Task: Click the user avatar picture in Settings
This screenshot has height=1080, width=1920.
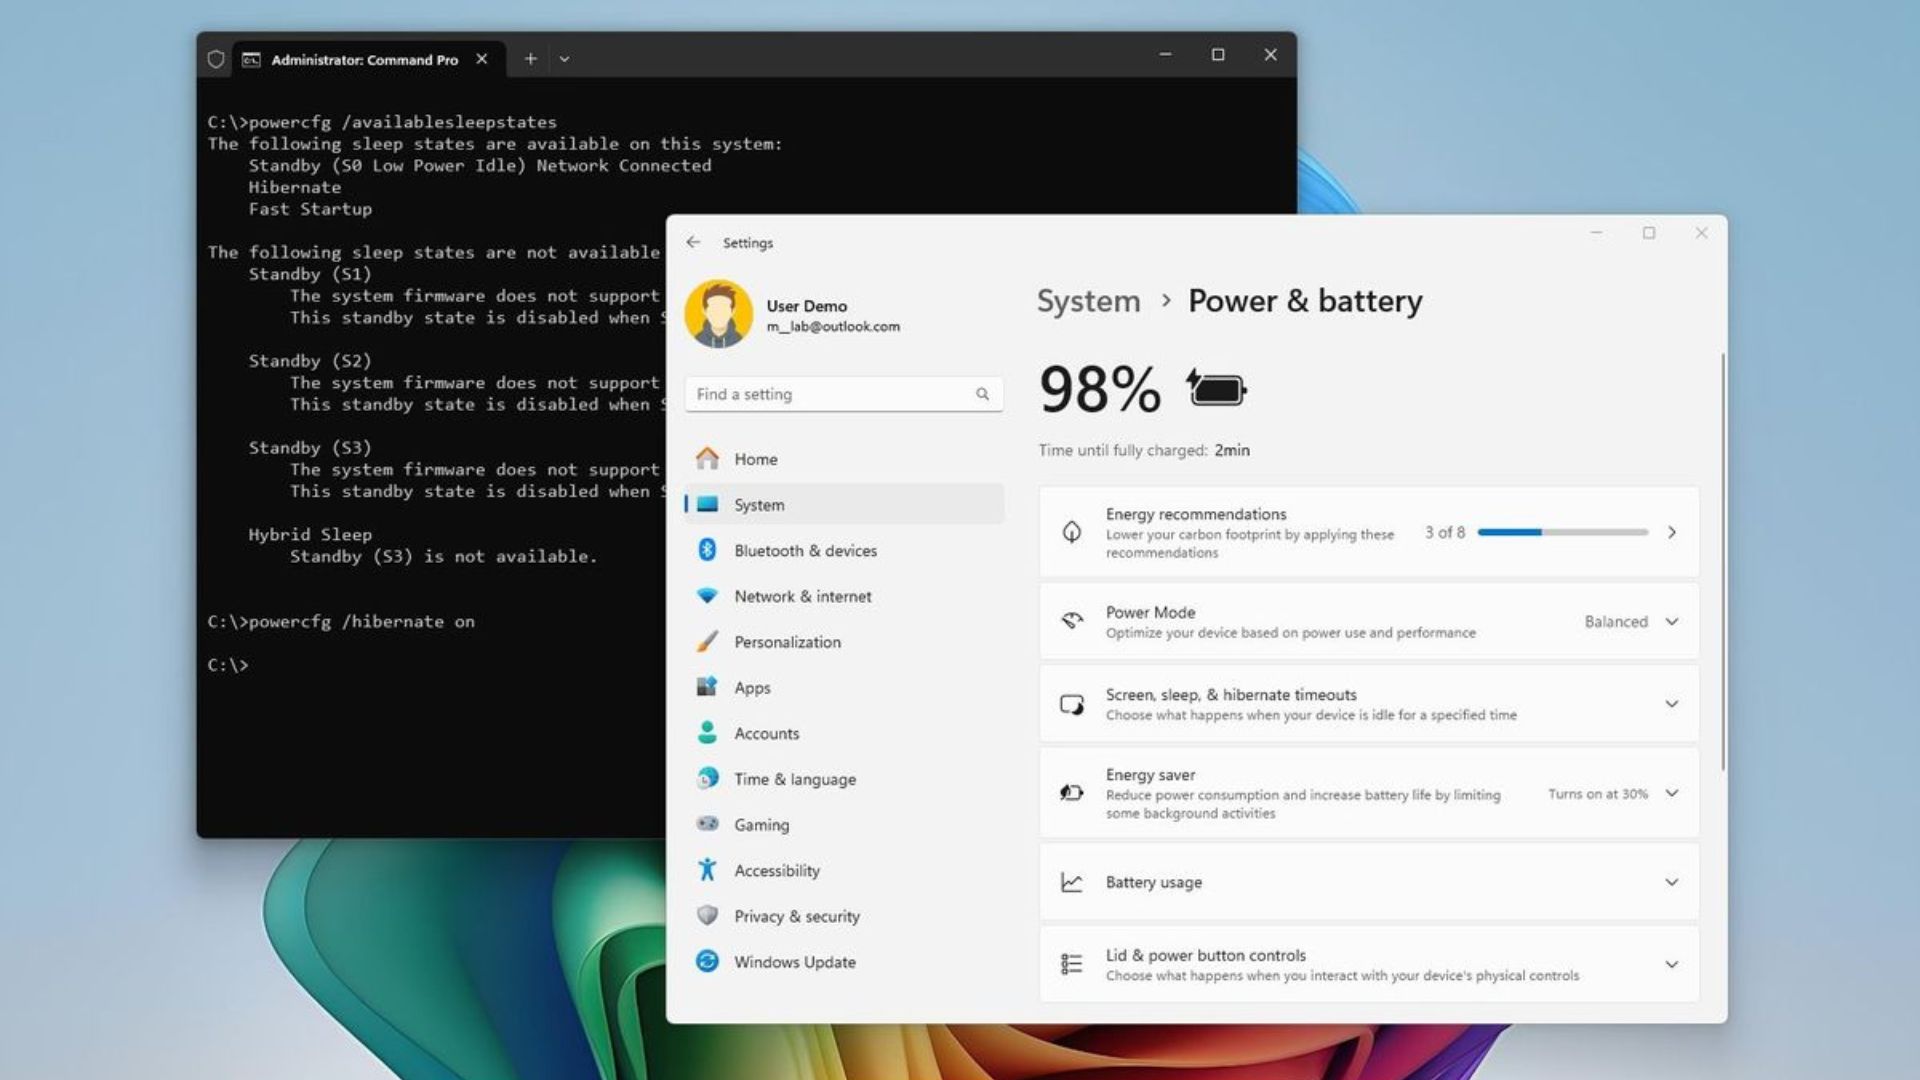Action: tap(718, 314)
